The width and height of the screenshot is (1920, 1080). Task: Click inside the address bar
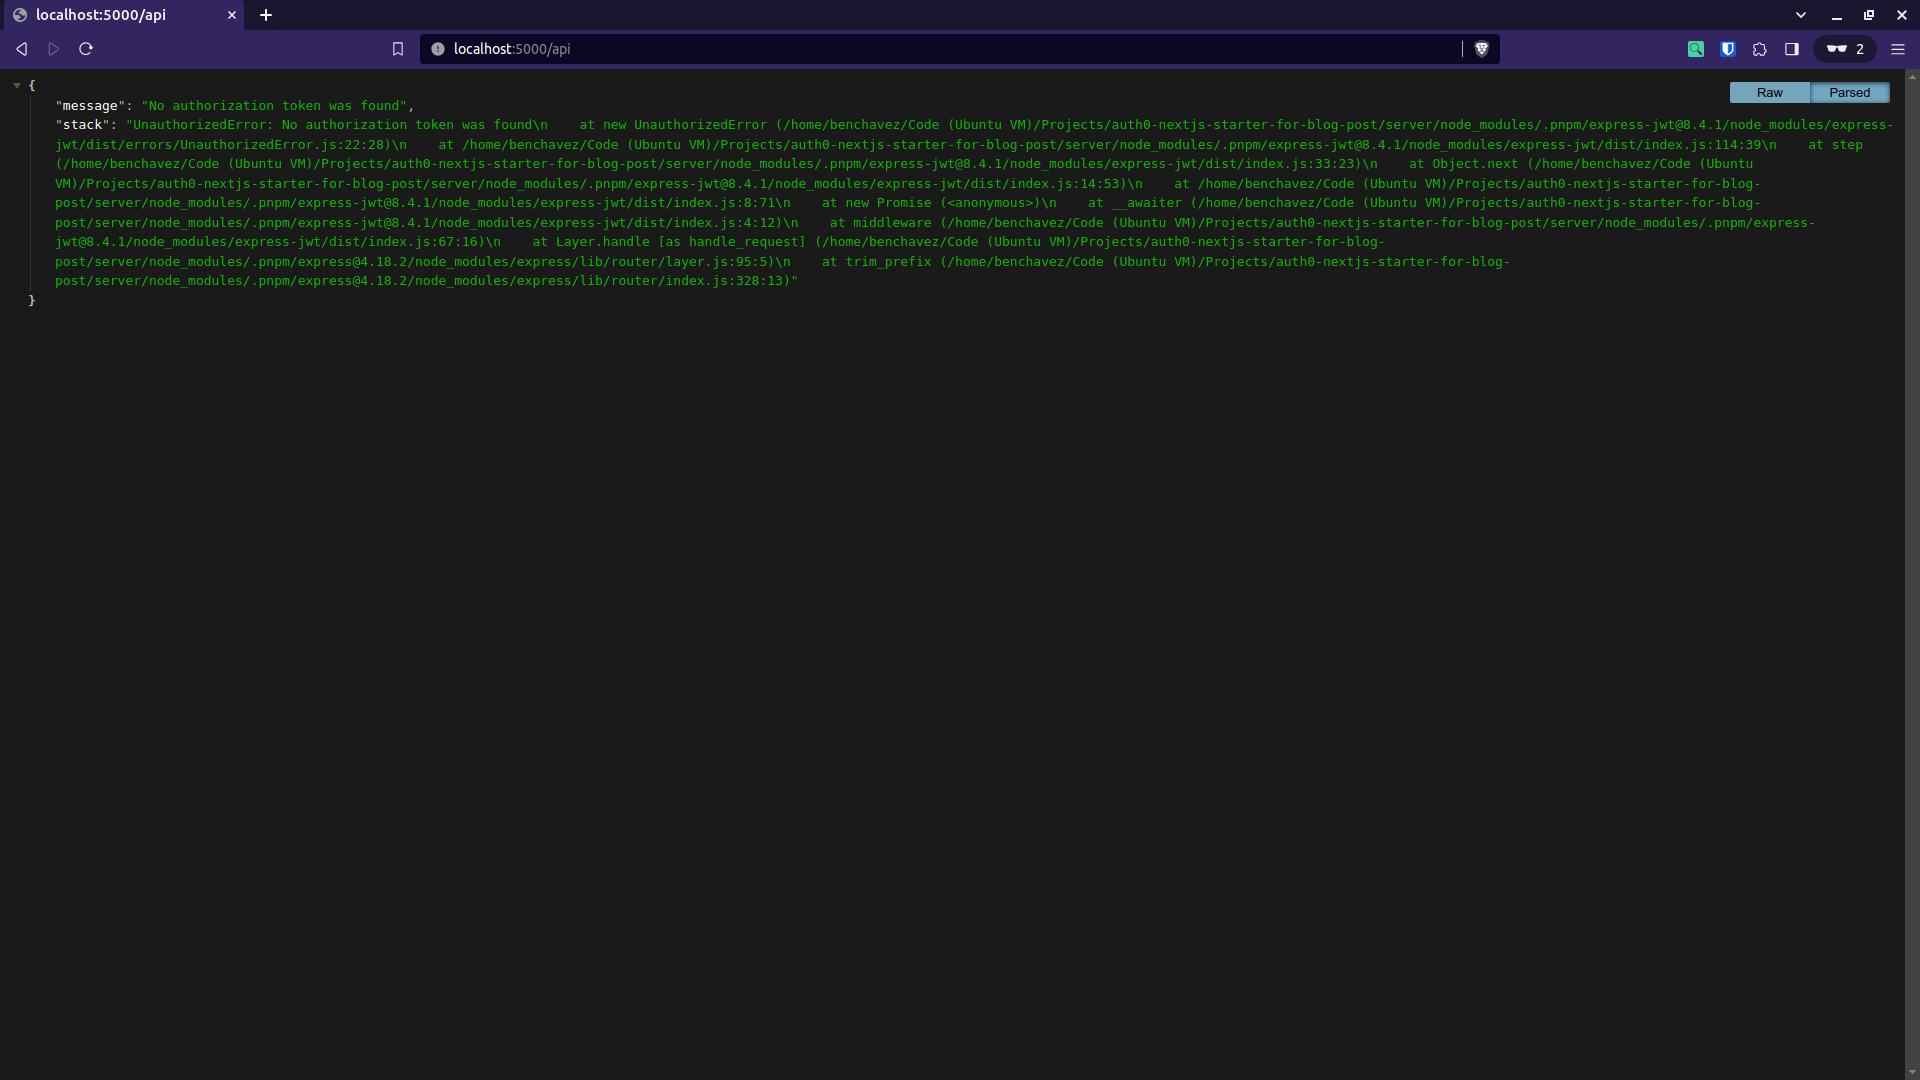[x=900, y=48]
